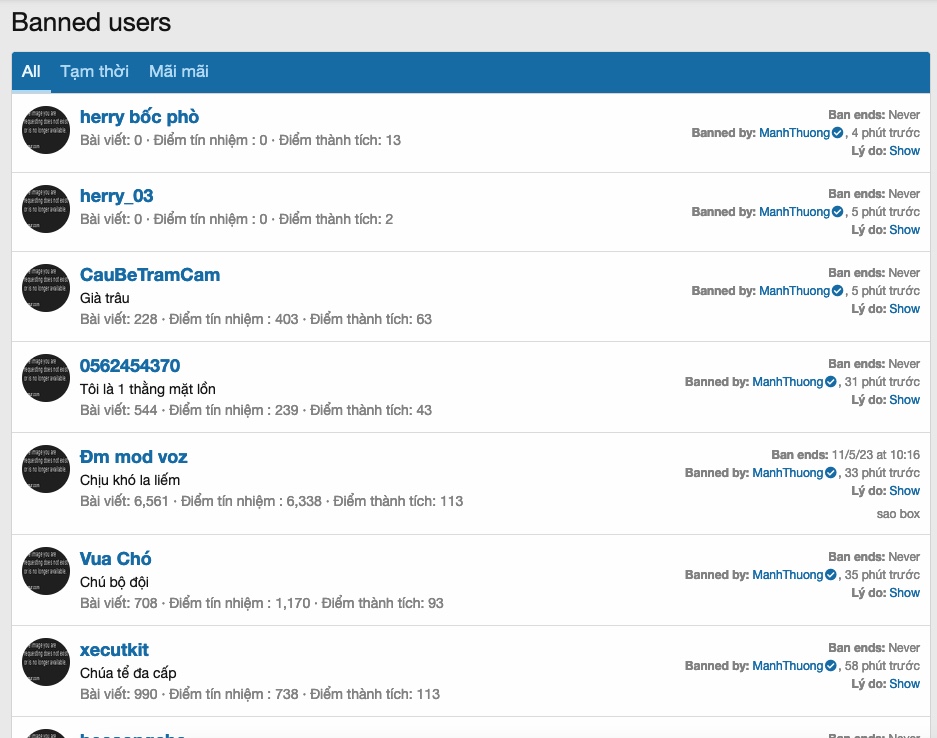Switch to the Mãi mãi tab

click(178, 72)
